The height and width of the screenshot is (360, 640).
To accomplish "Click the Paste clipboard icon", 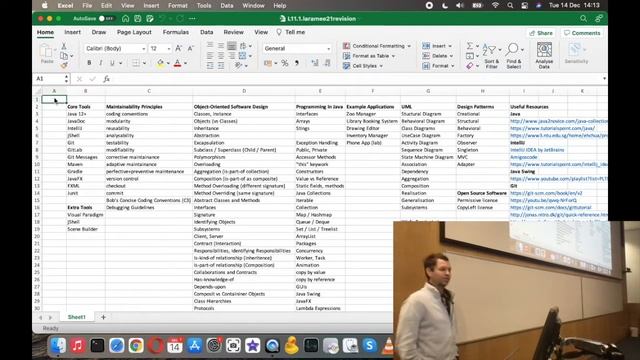I will tap(47, 52).
